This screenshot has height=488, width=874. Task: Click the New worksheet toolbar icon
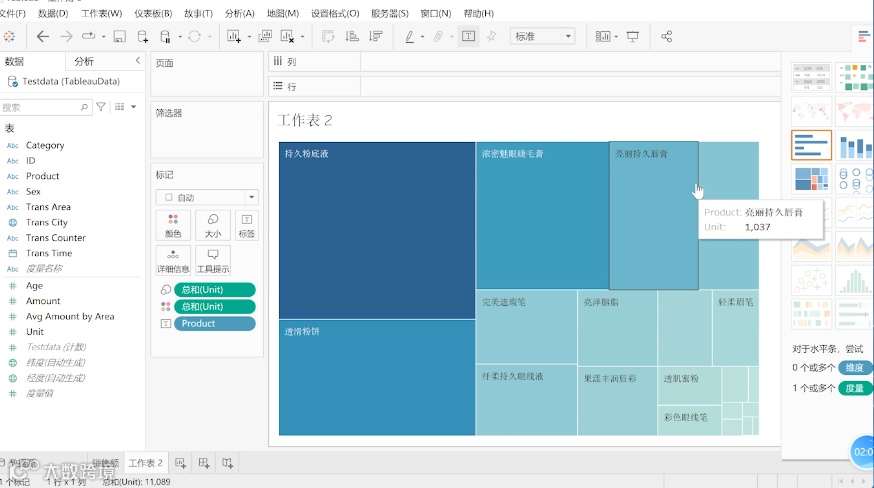pyautogui.click(x=234, y=37)
